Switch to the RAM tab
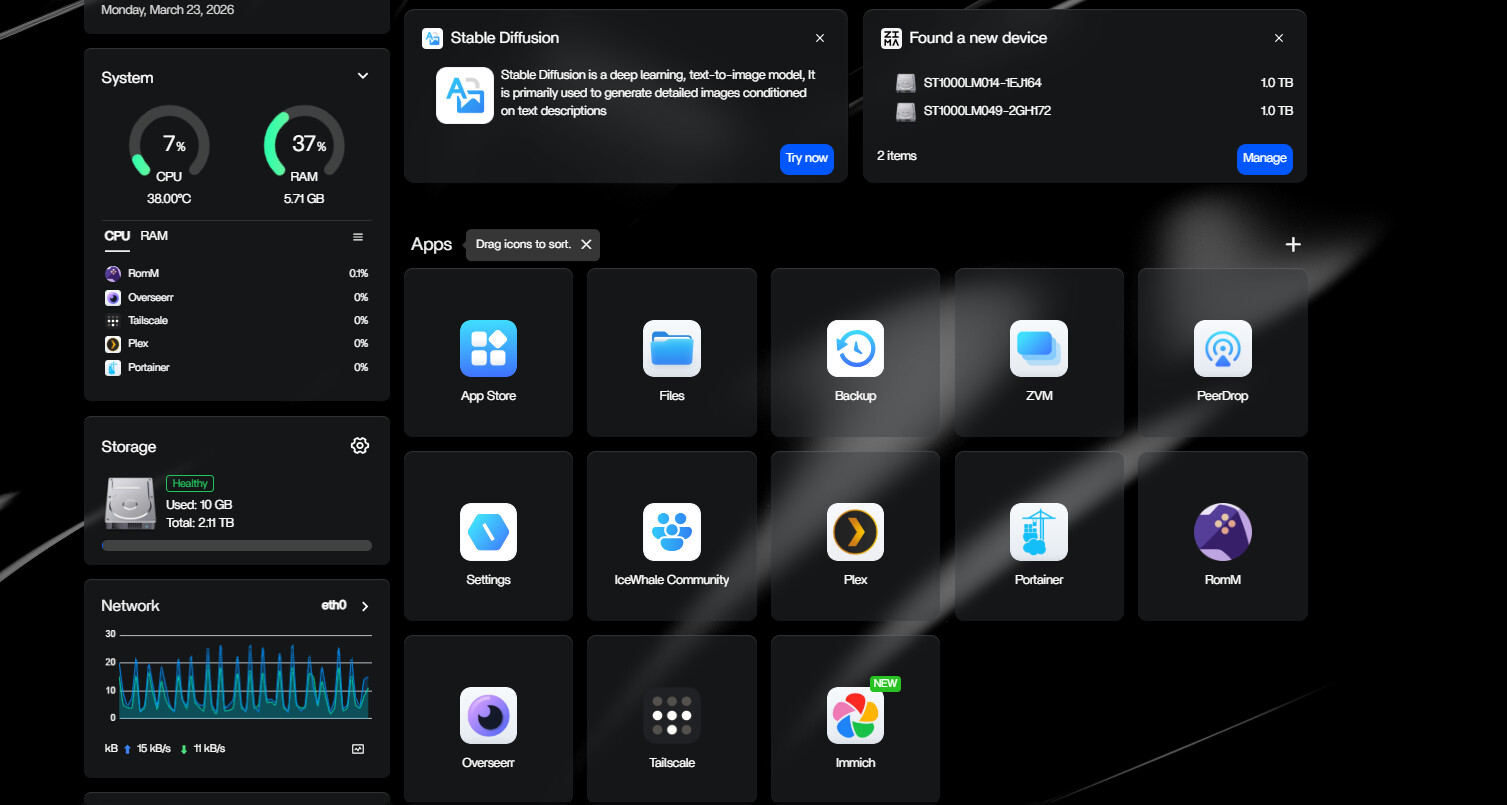The height and width of the screenshot is (805, 1507). [x=154, y=236]
